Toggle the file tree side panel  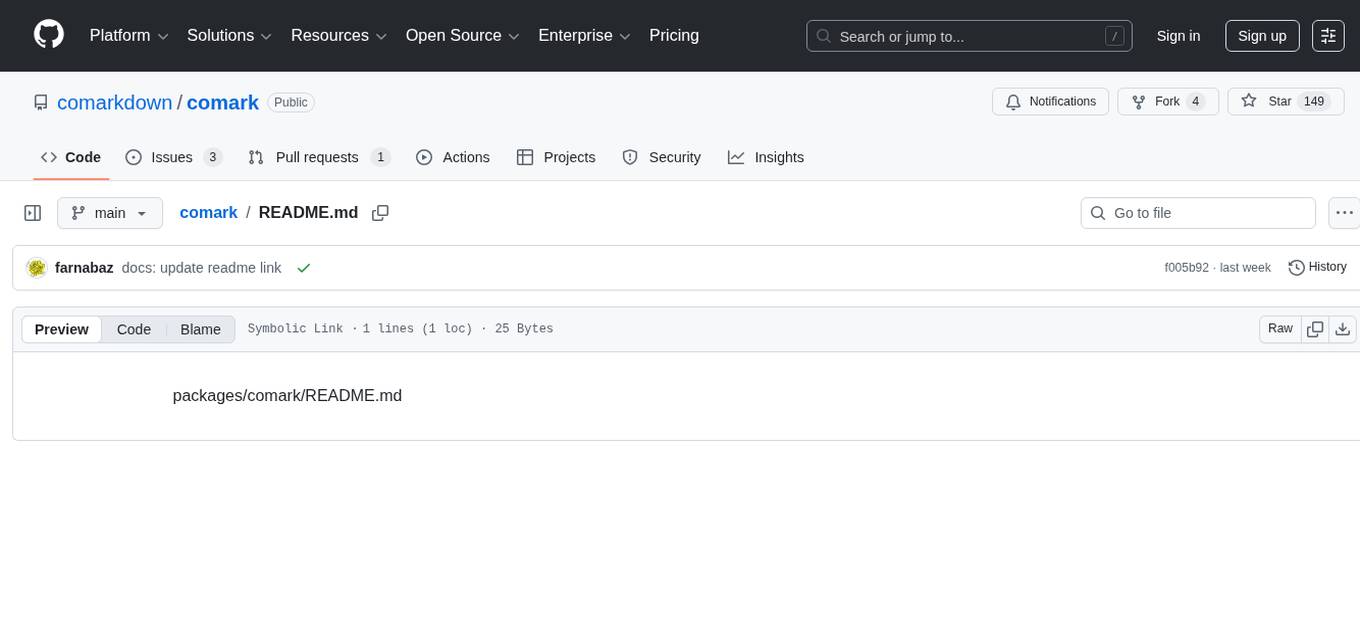click(x=32, y=212)
